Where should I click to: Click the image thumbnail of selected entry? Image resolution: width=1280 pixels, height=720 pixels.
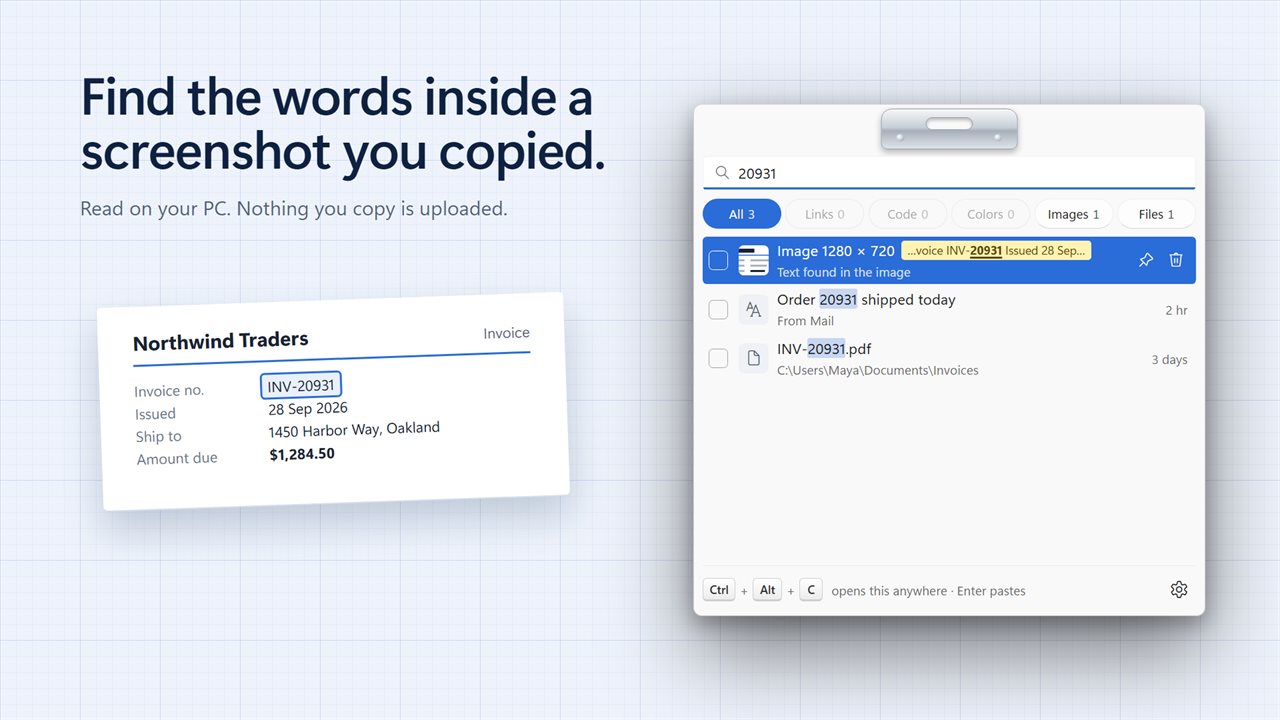(753, 261)
